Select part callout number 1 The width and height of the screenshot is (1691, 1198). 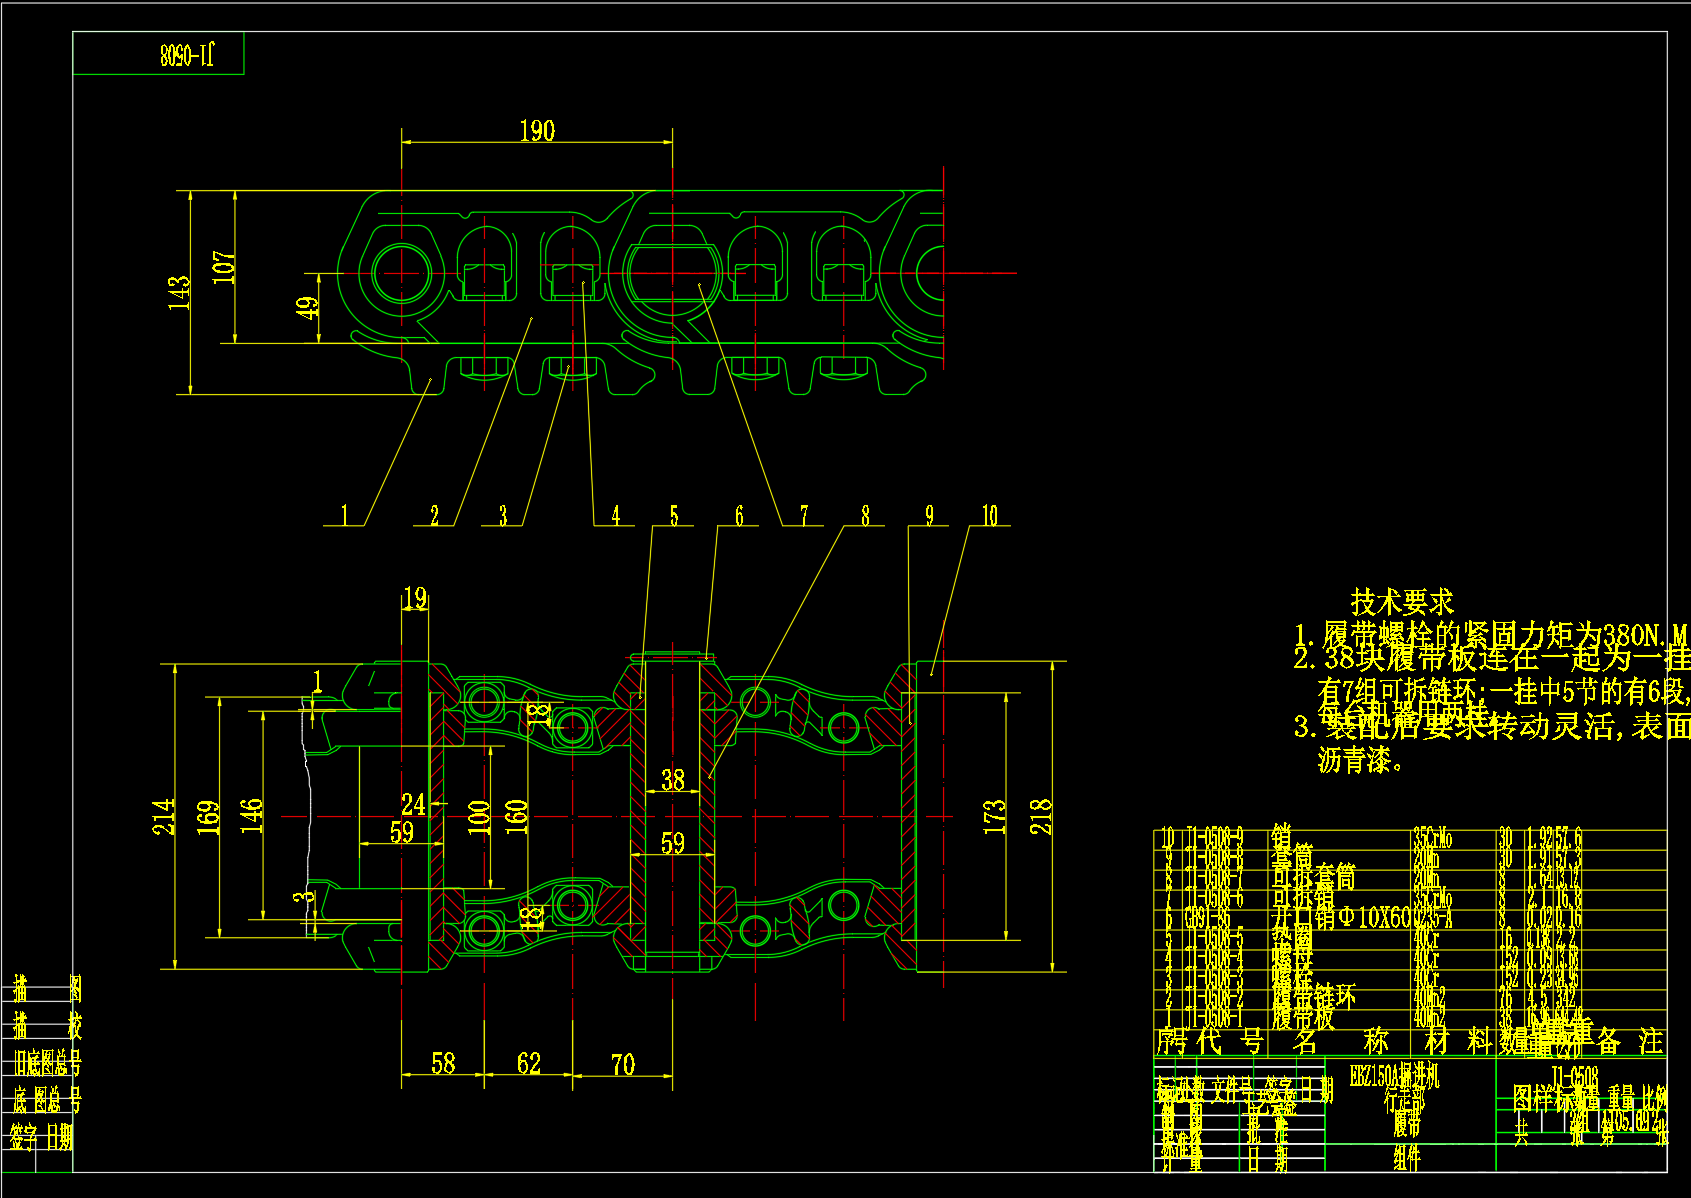345,516
